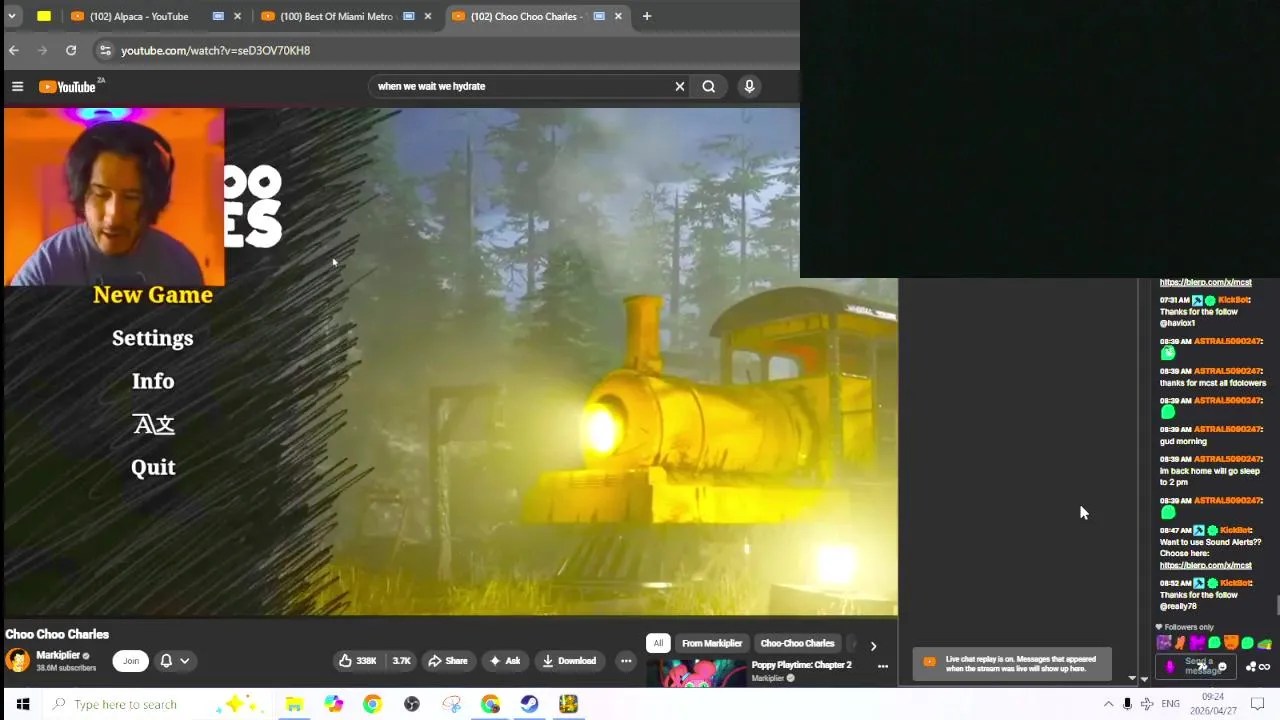This screenshot has width=1280, height=720.
Task: Like the video with 338K likes
Action: [358, 661]
